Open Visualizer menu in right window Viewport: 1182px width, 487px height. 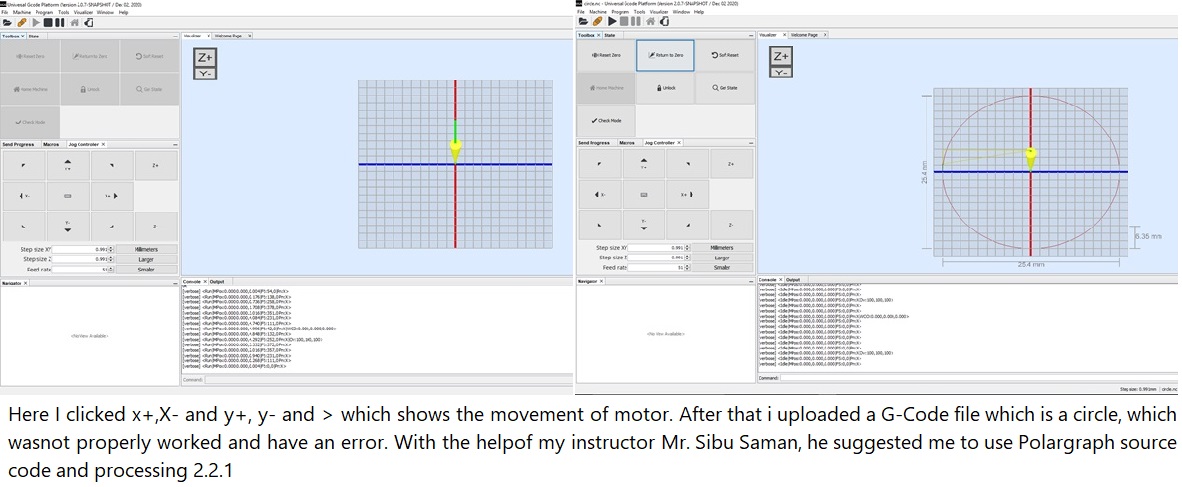660,12
